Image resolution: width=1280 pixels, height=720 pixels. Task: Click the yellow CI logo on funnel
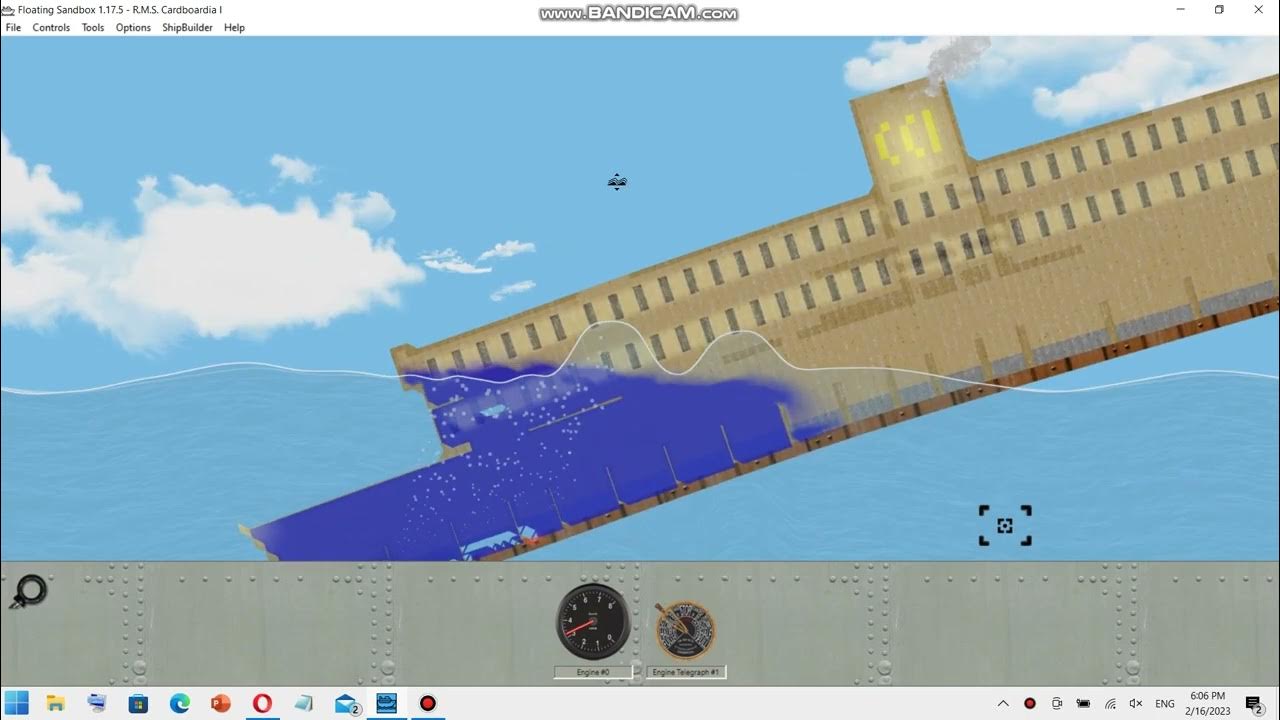click(908, 137)
